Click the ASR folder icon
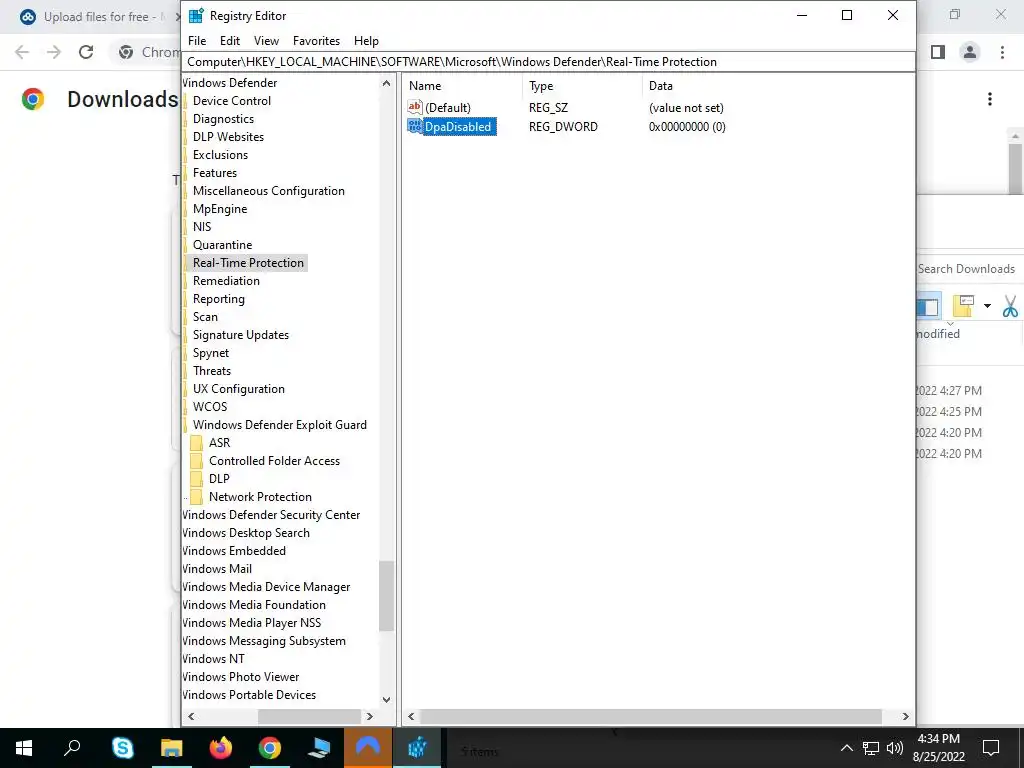This screenshot has width=1024, height=768. (x=196, y=443)
